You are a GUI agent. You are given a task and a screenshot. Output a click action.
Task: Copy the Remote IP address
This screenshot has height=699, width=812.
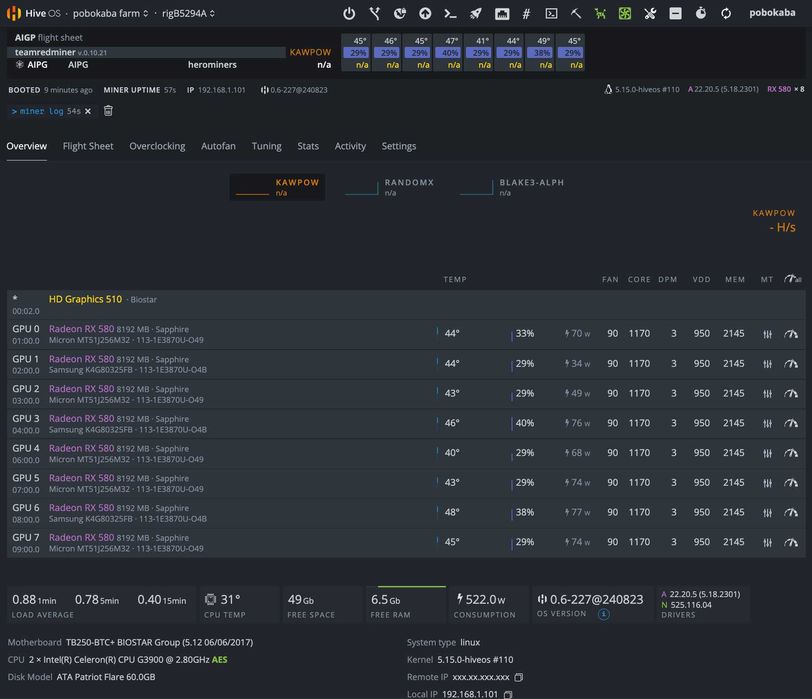tap(519, 677)
